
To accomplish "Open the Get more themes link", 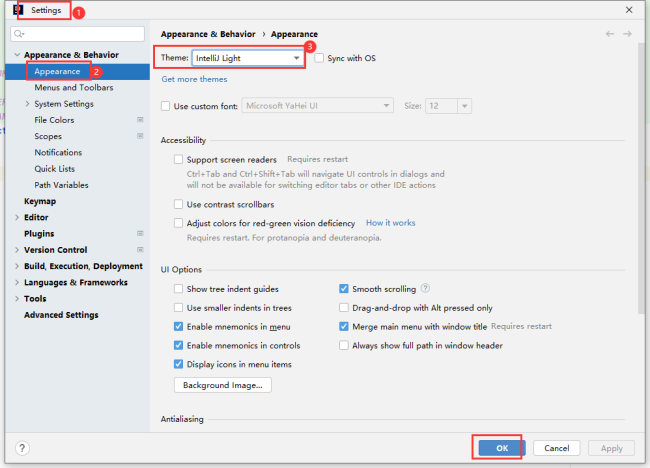I will tap(194, 79).
